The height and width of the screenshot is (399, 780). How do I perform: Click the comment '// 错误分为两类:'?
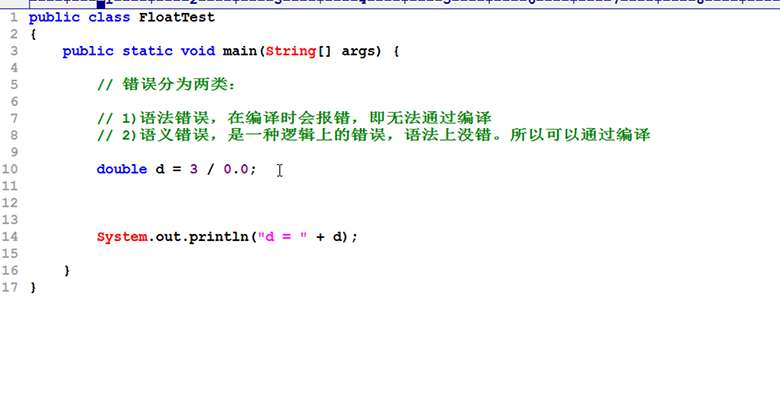pyautogui.click(x=166, y=85)
